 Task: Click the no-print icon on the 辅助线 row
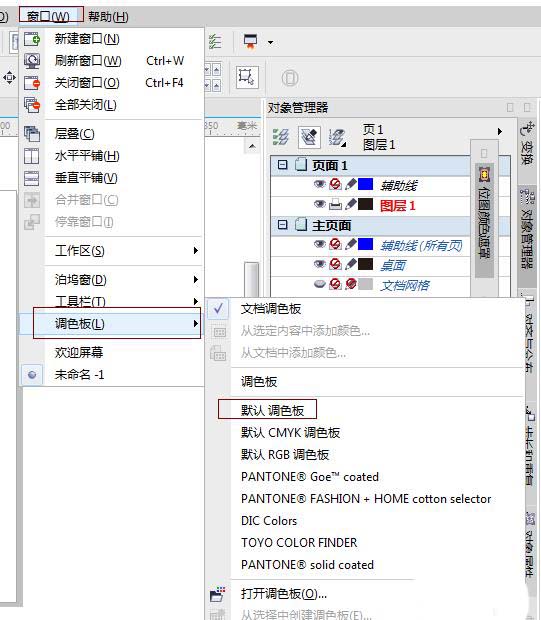(335, 184)
